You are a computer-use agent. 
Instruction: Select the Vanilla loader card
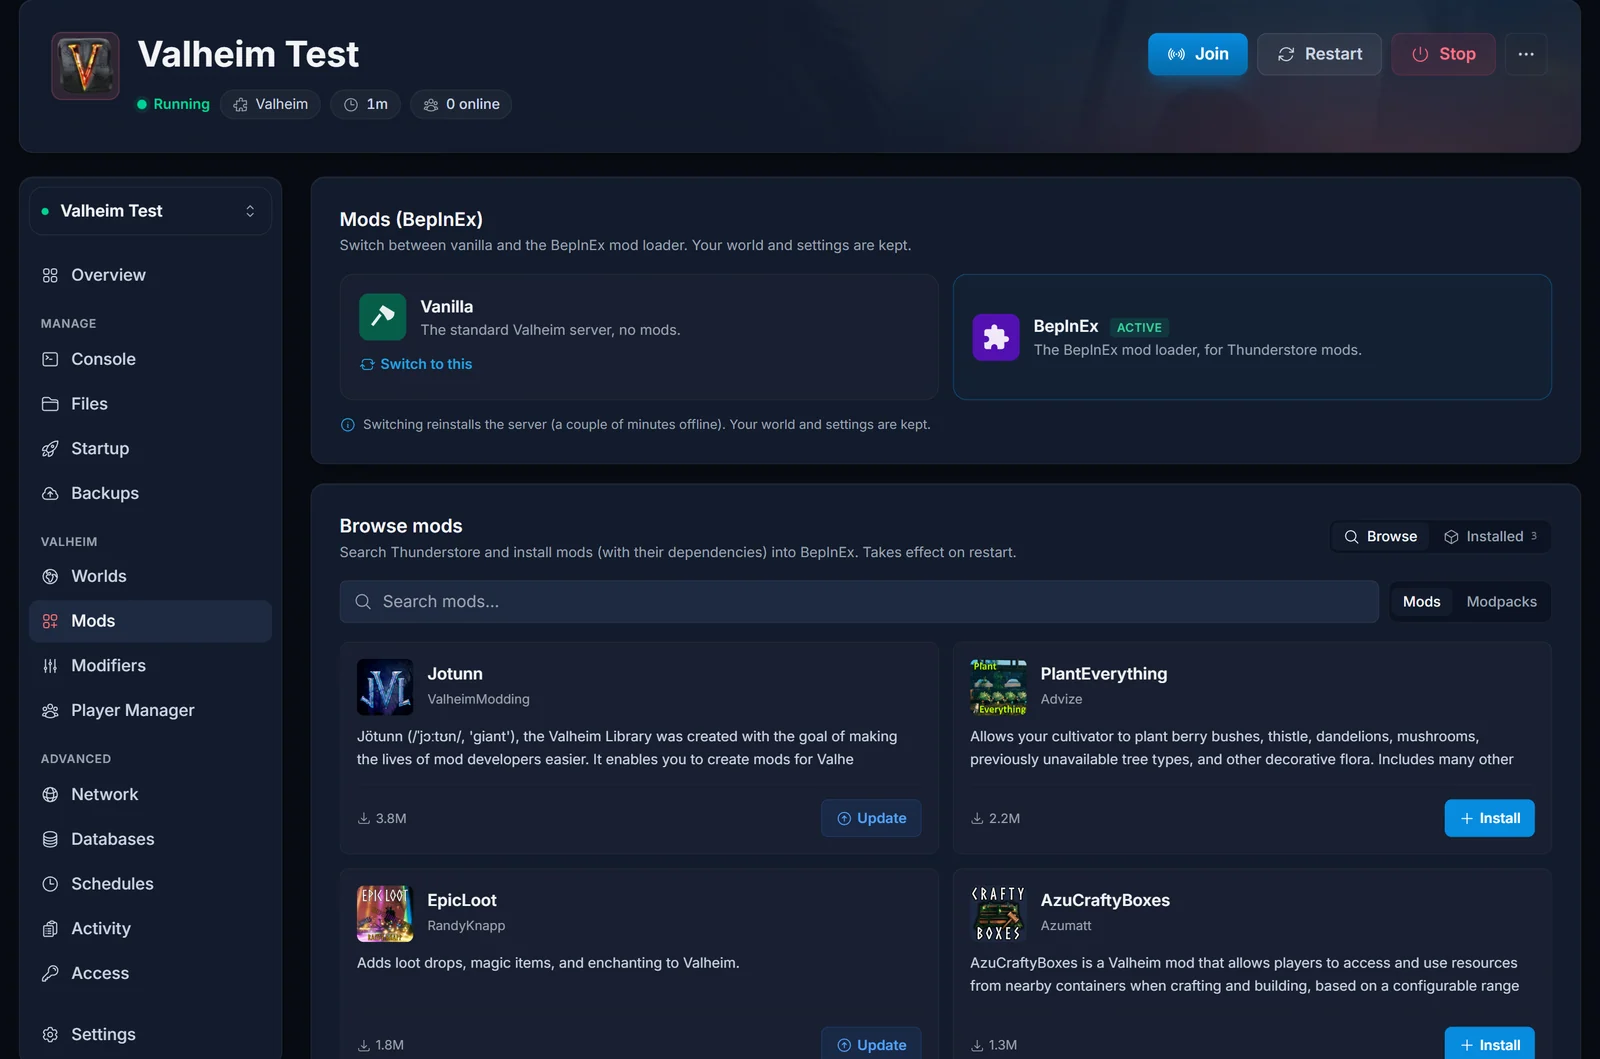click(639, 337)
